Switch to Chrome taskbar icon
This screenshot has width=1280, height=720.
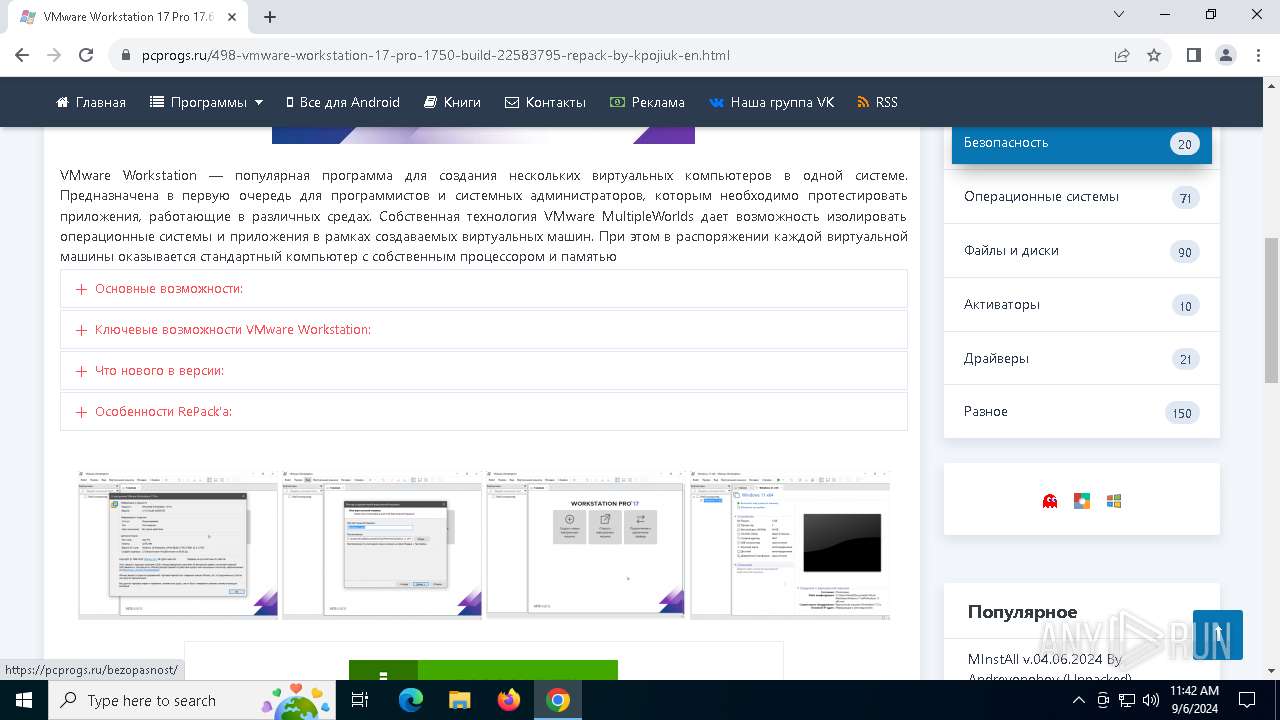click(558, 700)
